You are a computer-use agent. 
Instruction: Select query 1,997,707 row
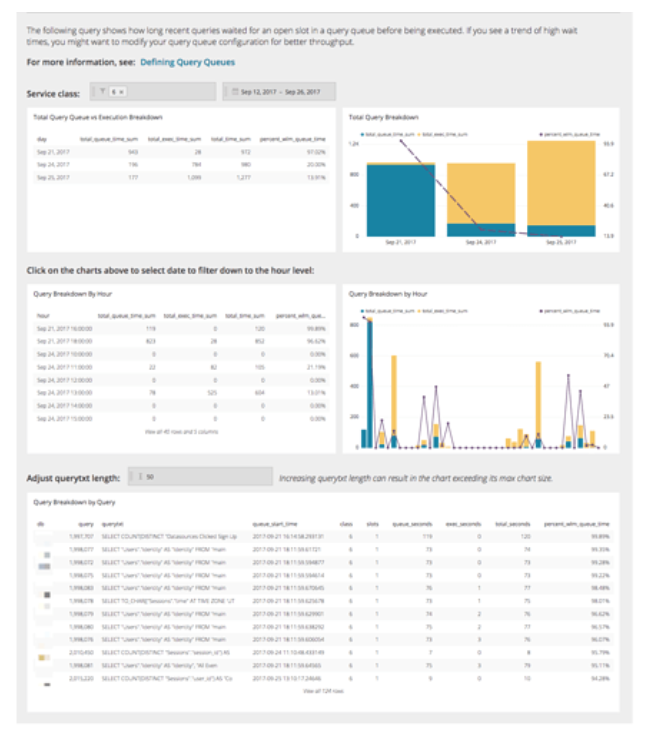coord(323,536)
